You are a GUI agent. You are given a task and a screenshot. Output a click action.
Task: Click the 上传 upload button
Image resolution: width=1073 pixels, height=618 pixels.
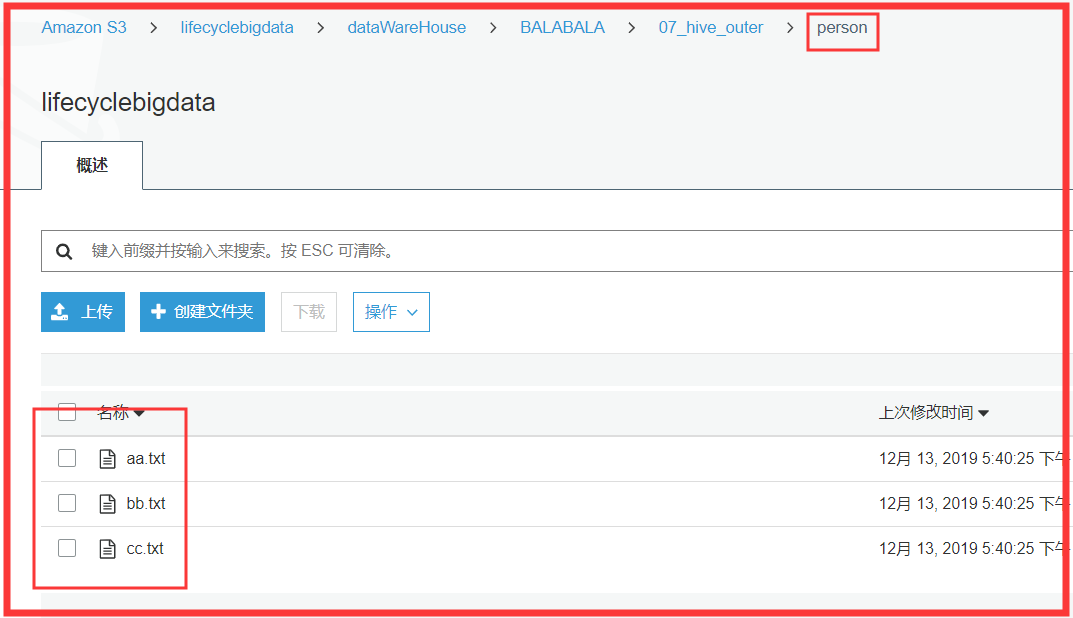(83, 312)
